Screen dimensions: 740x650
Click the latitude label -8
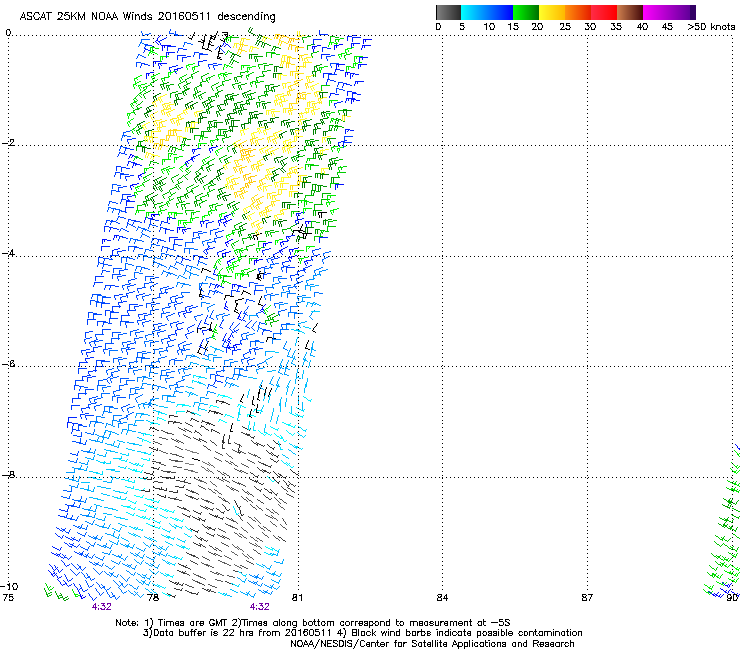[x=8, y=474]
